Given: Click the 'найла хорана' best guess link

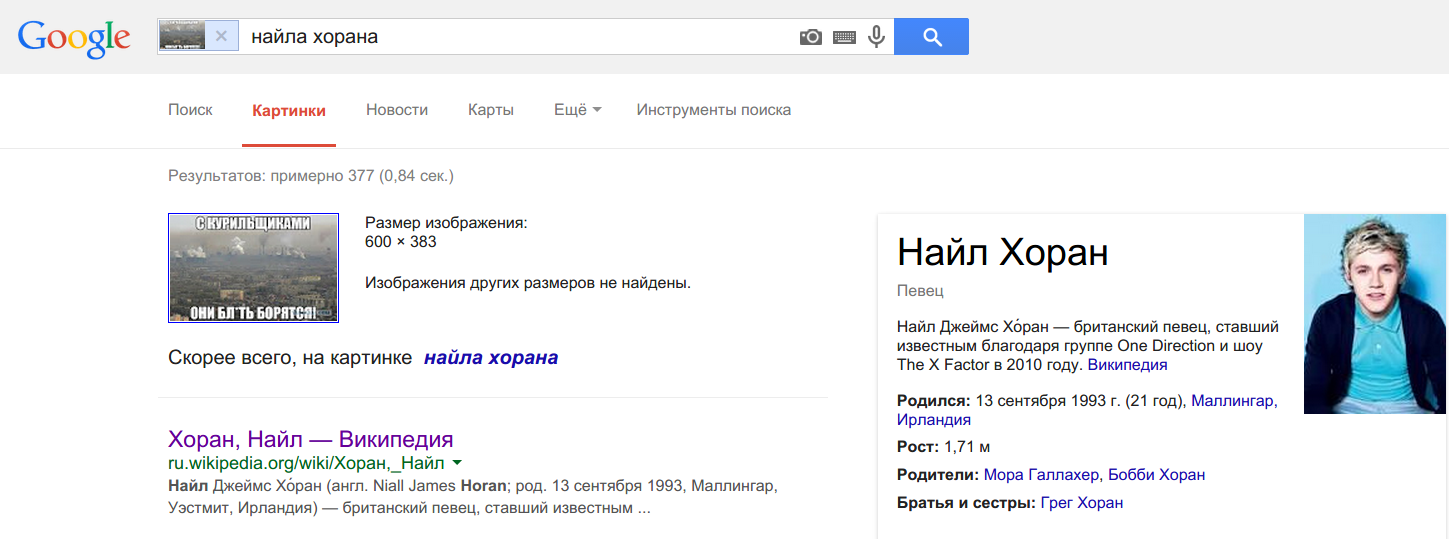Looking at the screenshot, I should (491, 358).
